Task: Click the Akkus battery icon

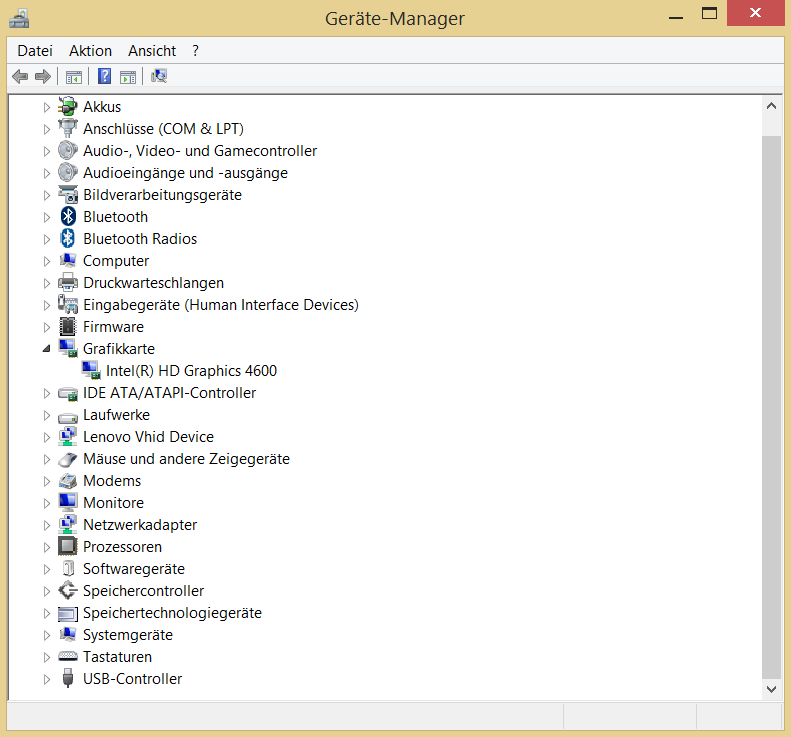Action: (68, 106)
